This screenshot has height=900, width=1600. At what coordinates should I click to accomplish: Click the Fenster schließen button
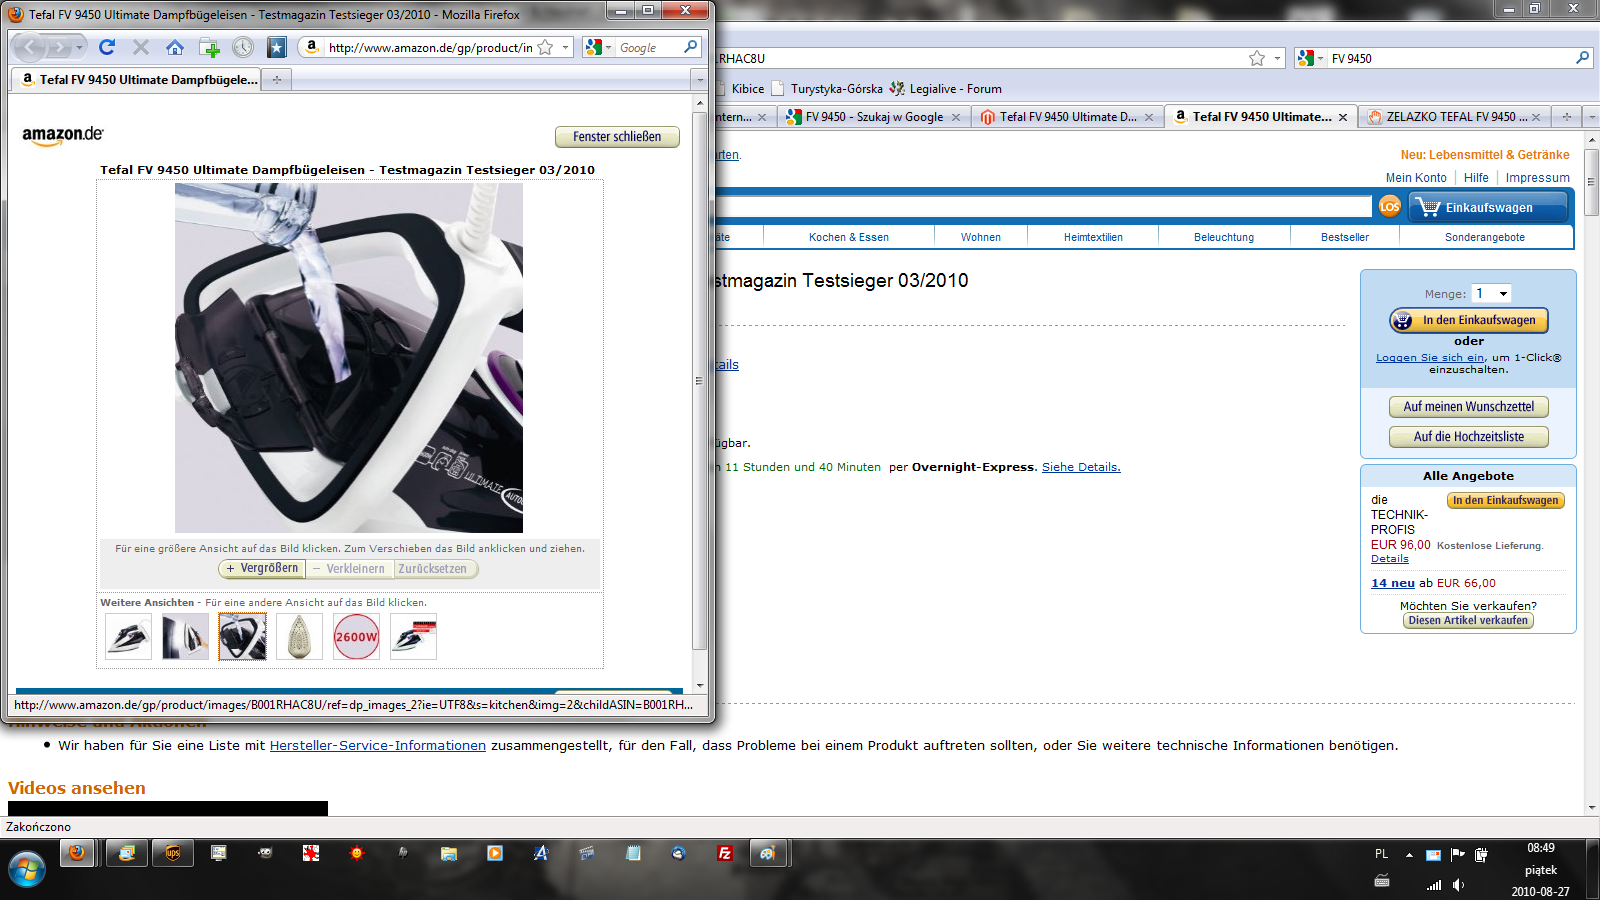point(616,137)
